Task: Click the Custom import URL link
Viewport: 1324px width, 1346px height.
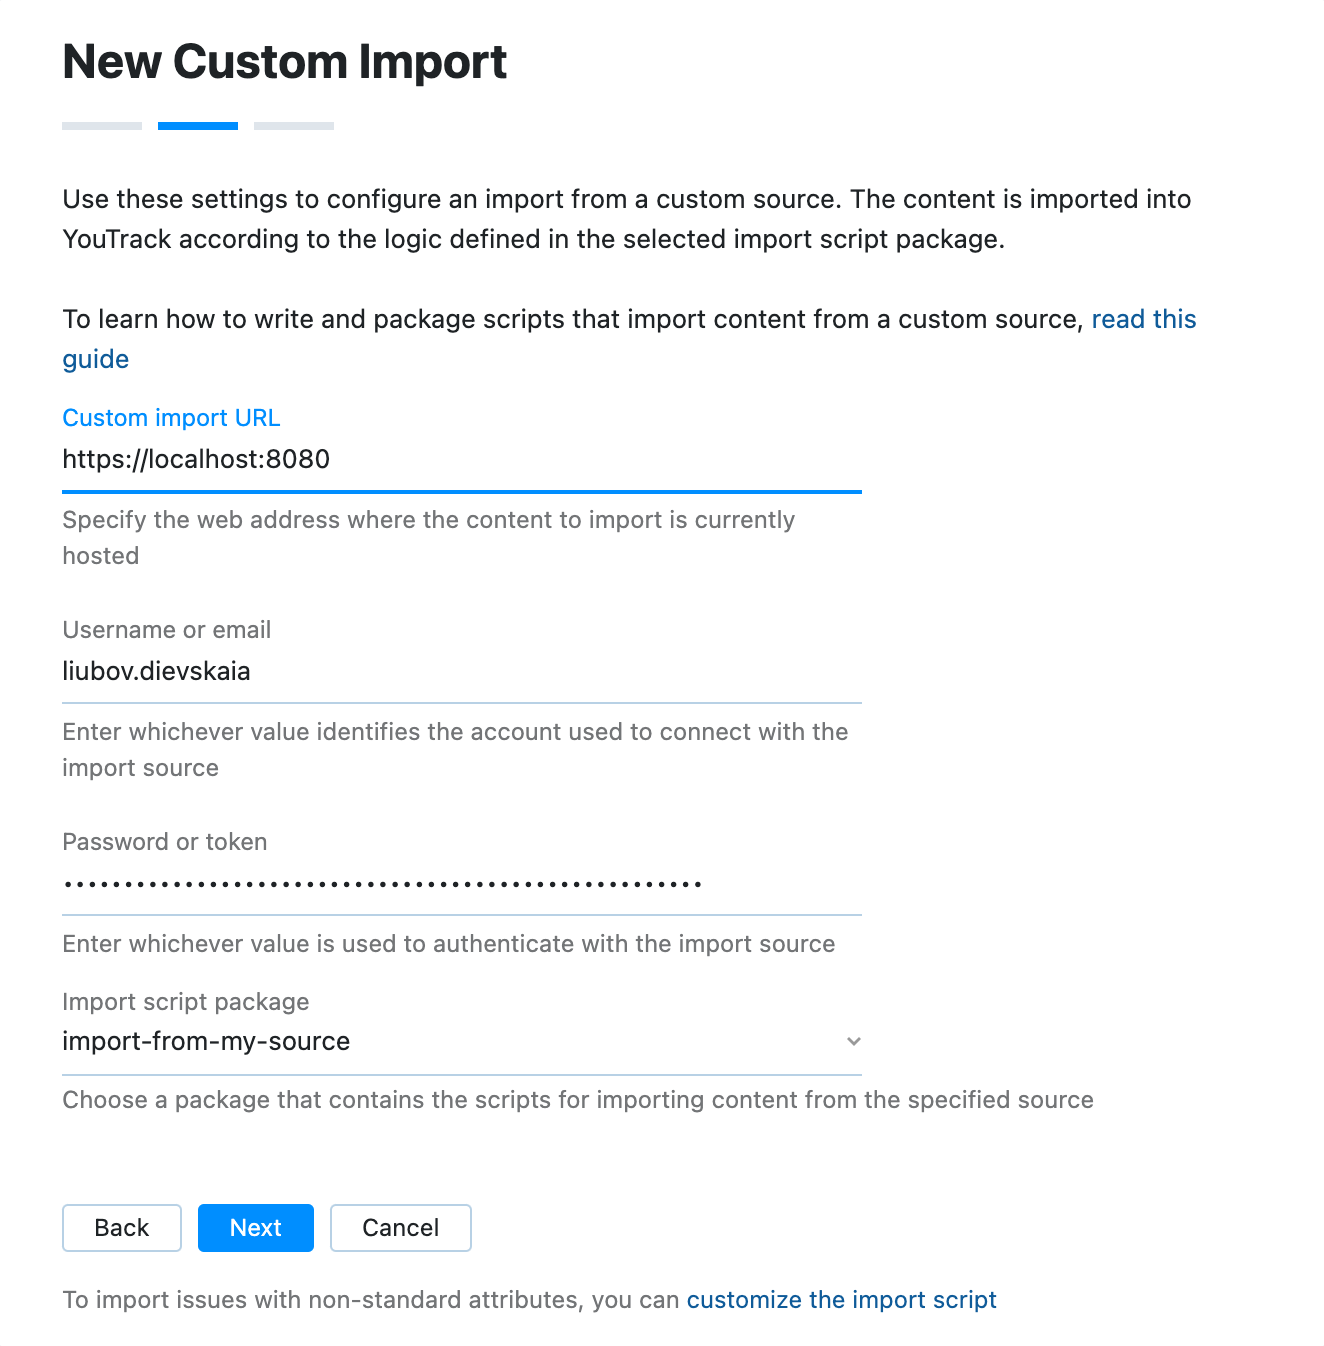Action: pos(171,418)
